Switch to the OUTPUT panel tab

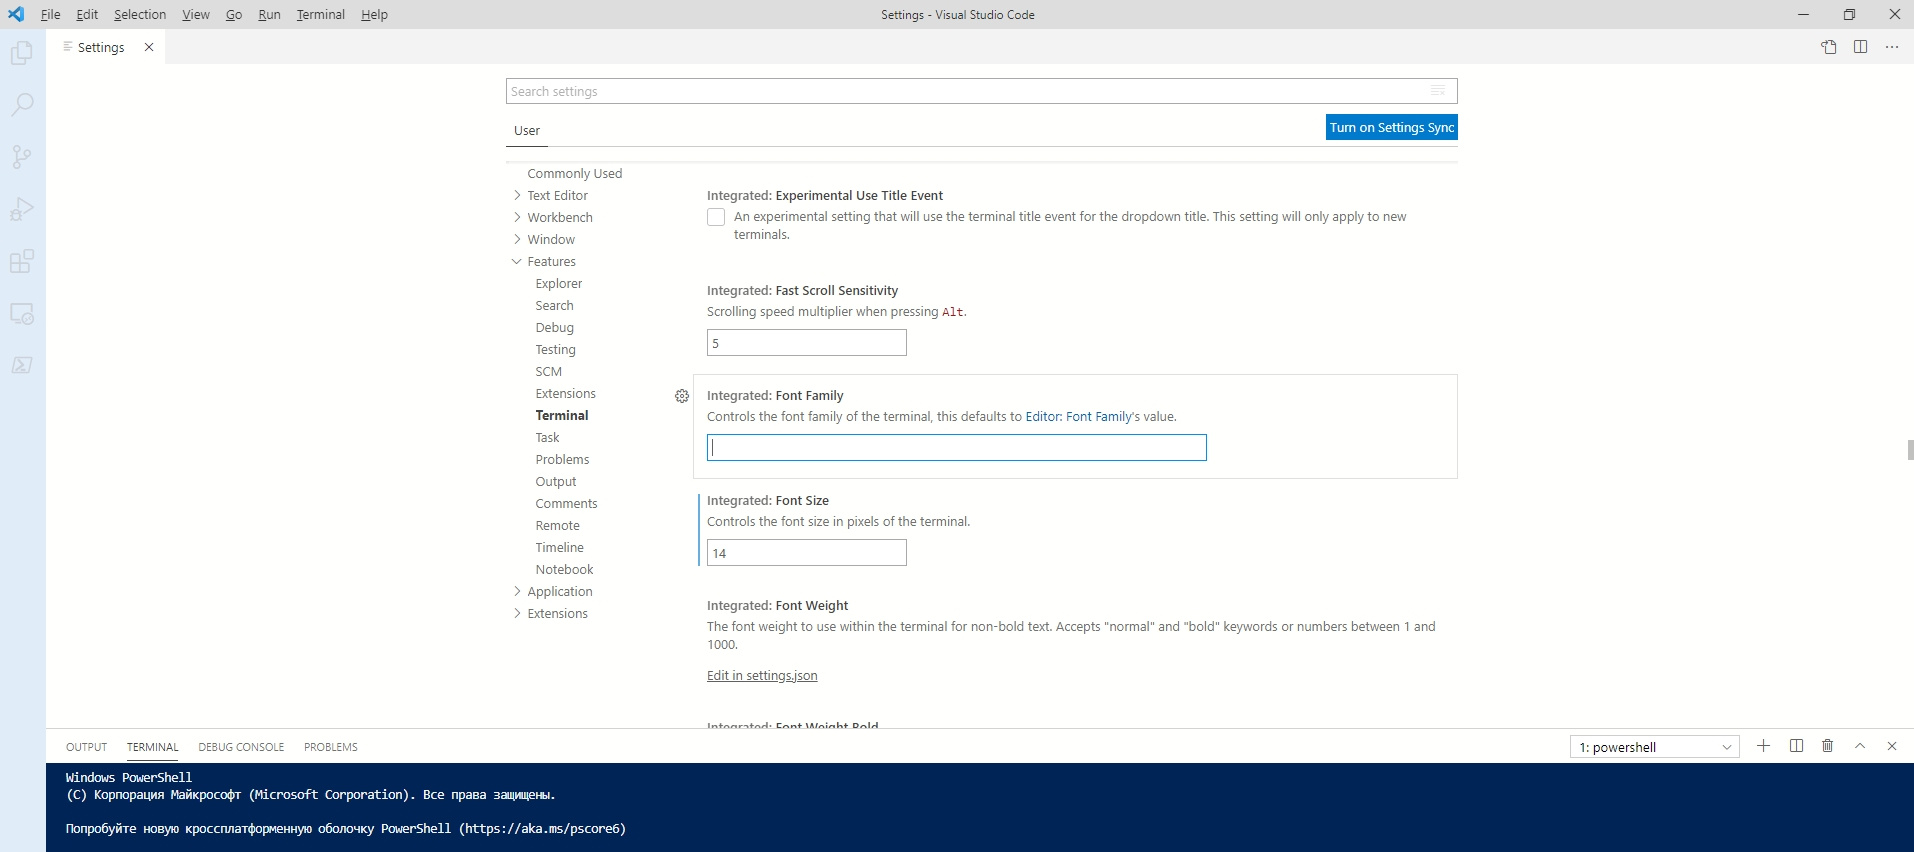pos(86,747)
